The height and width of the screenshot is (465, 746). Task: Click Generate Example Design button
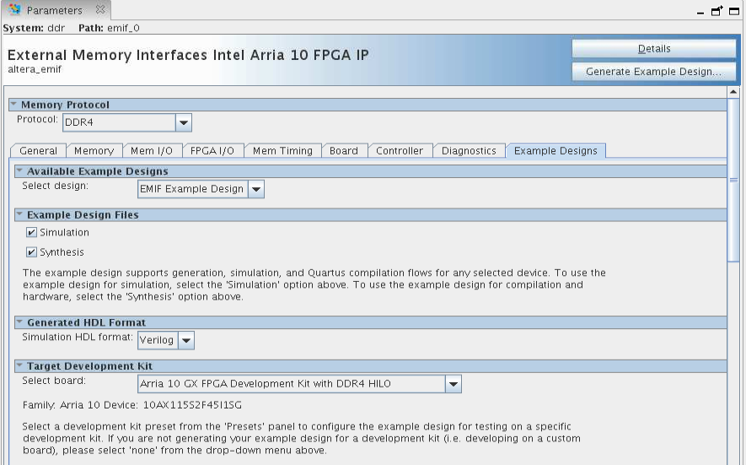coord(654,71)
